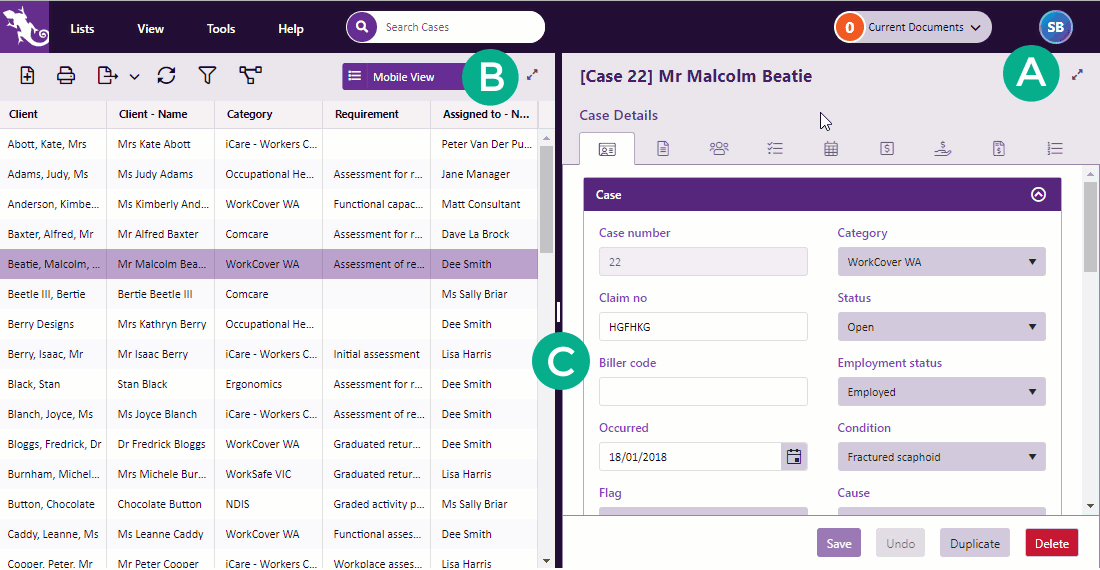This screenshot has height=570, width=1100.
Task: Open the Employment status dropdown
Action: coord(941,392)
